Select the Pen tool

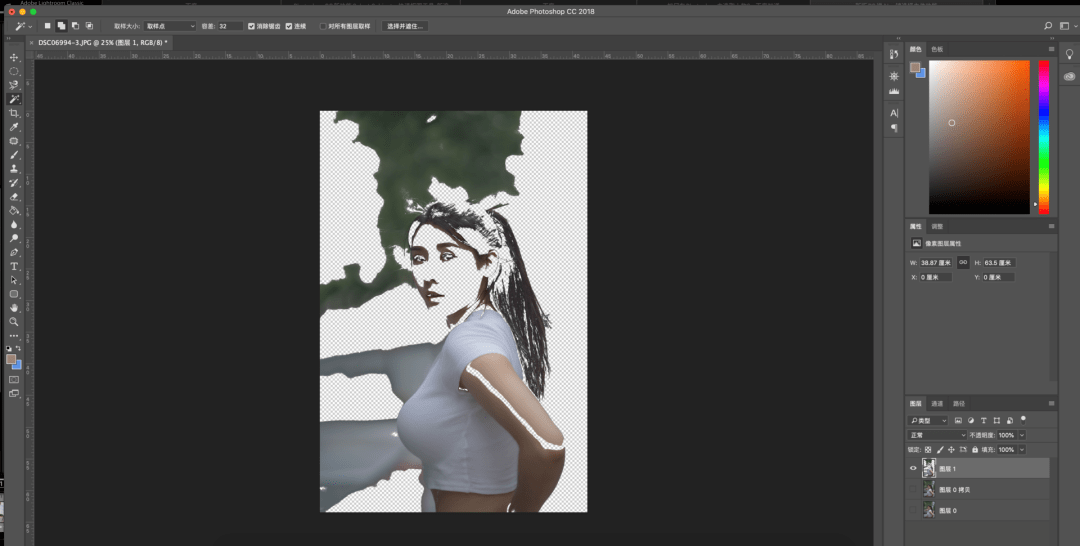pyautogui.click(x=14, y=253)
